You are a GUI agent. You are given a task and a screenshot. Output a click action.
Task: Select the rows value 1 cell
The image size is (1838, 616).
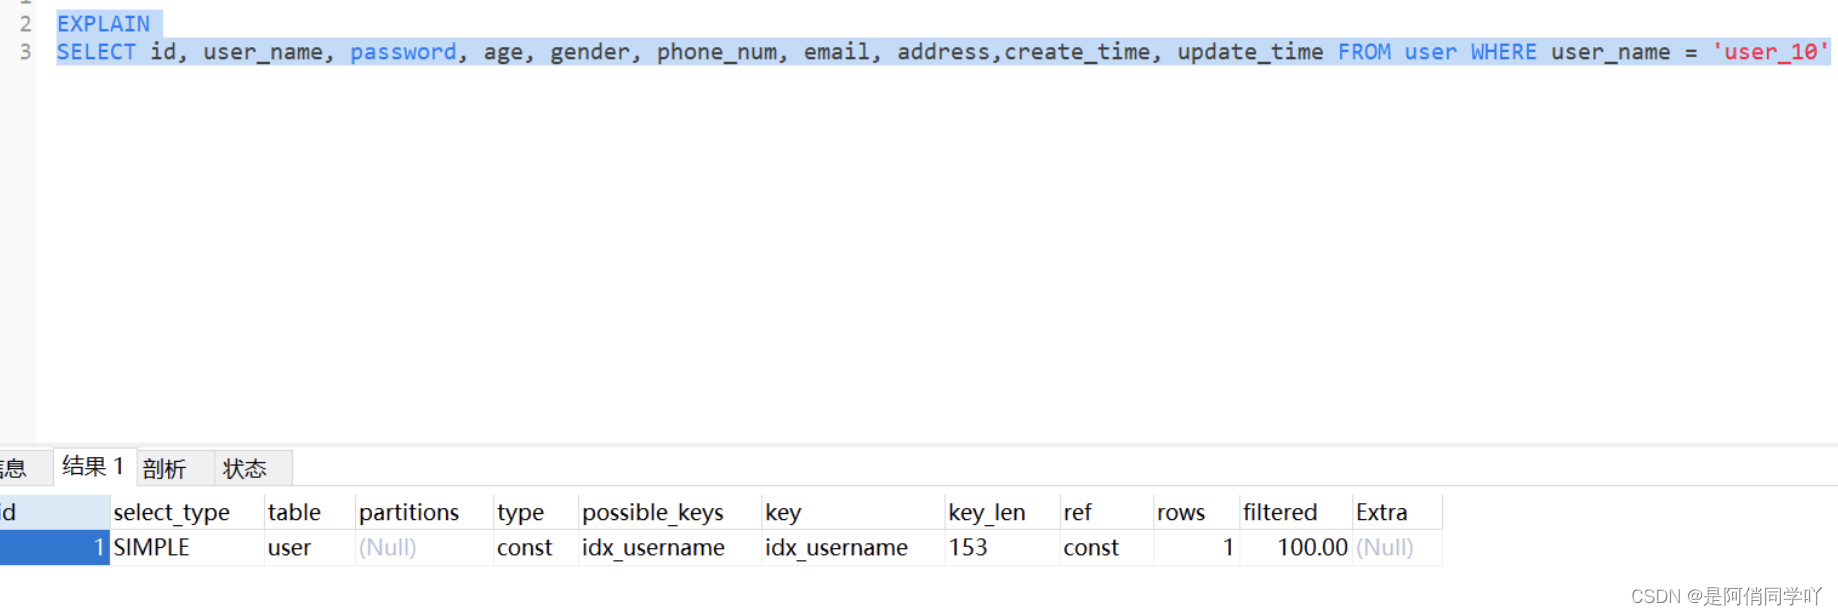click(1196, 548)
